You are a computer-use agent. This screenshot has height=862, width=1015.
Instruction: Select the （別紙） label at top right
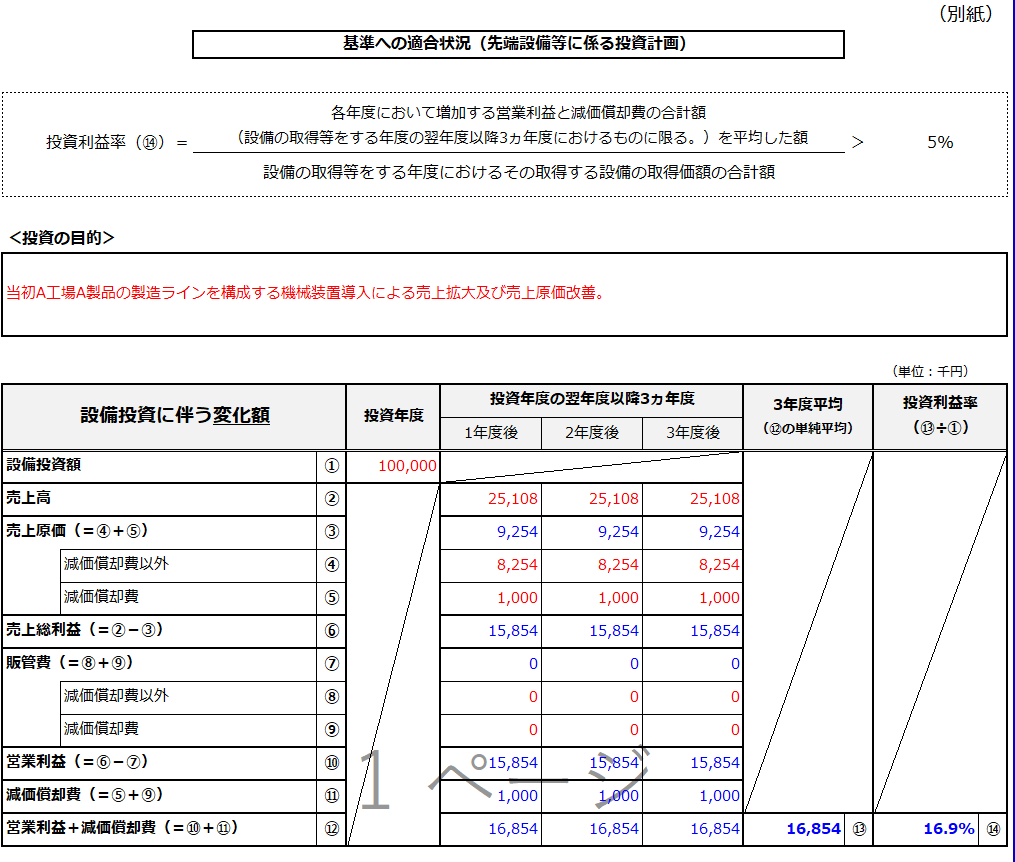point(966,14)
